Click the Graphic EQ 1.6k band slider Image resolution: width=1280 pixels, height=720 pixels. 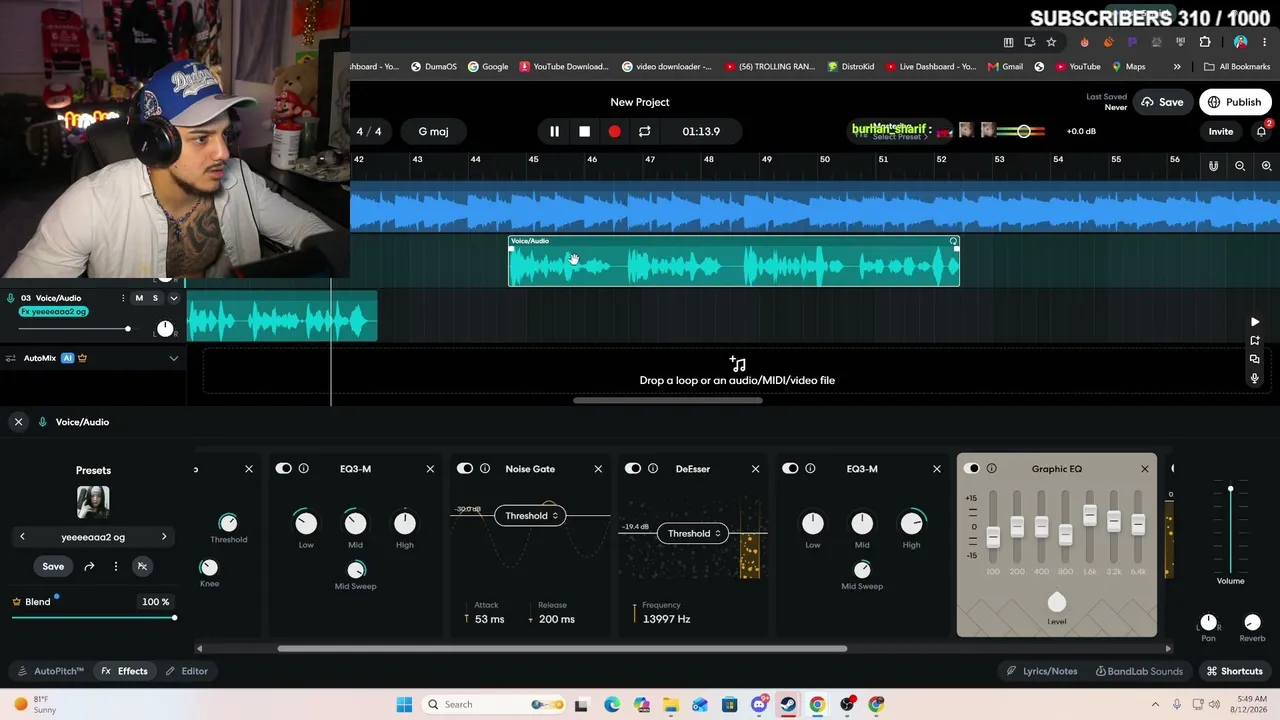pyautogui.click(x=1089, y=517)
